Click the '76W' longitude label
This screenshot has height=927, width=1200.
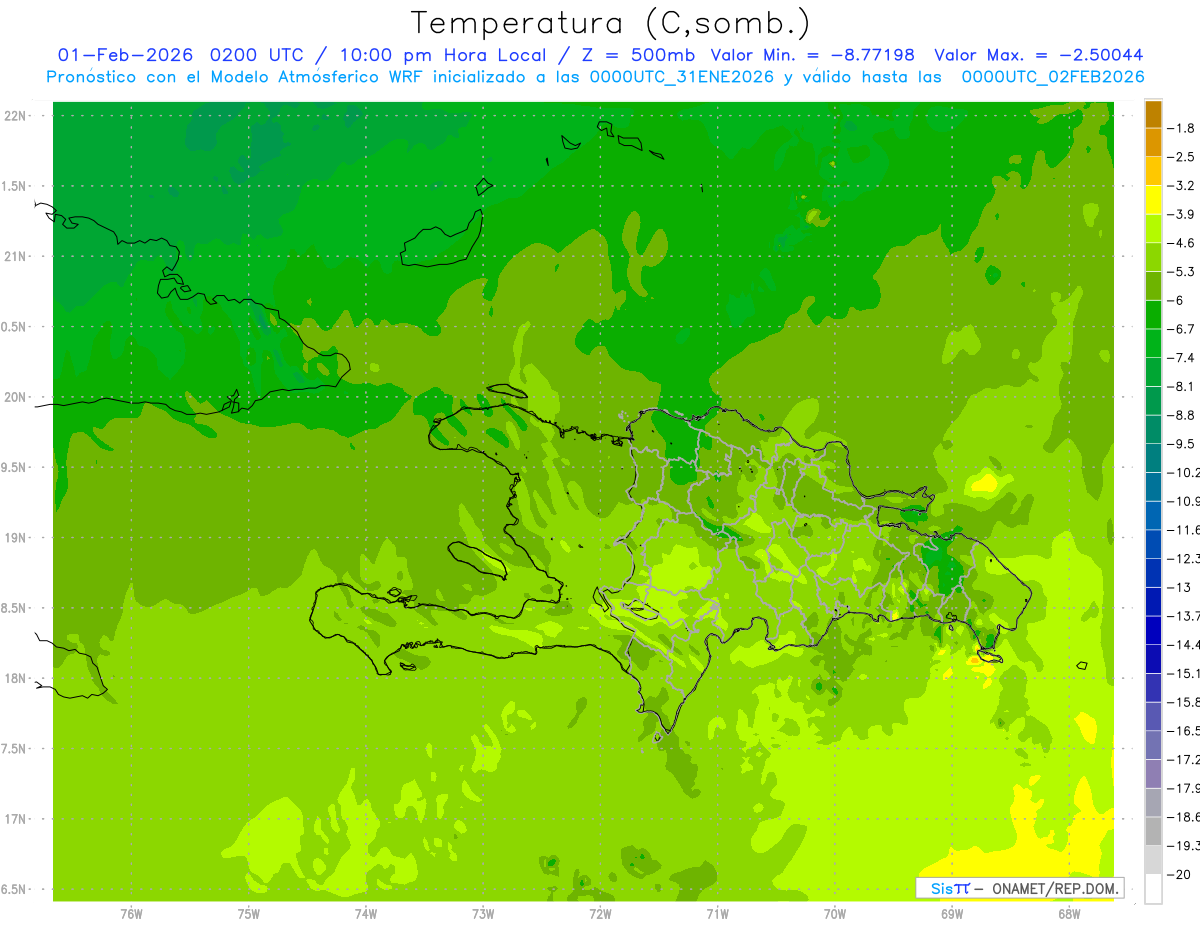point(131,913)
